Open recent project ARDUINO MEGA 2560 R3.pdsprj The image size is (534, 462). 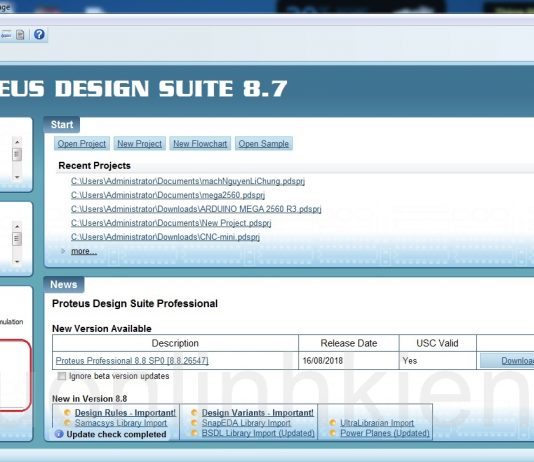tap(196, 209)
